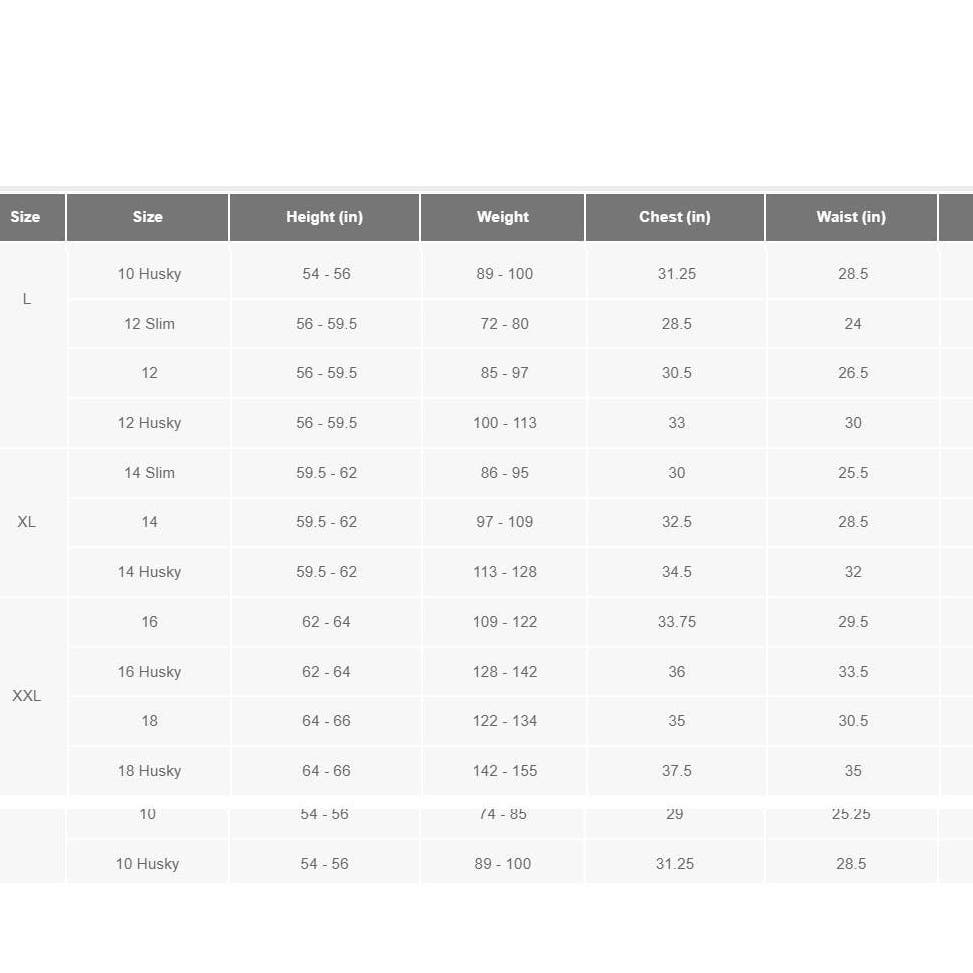Select the L size group cell

point(27,299)
